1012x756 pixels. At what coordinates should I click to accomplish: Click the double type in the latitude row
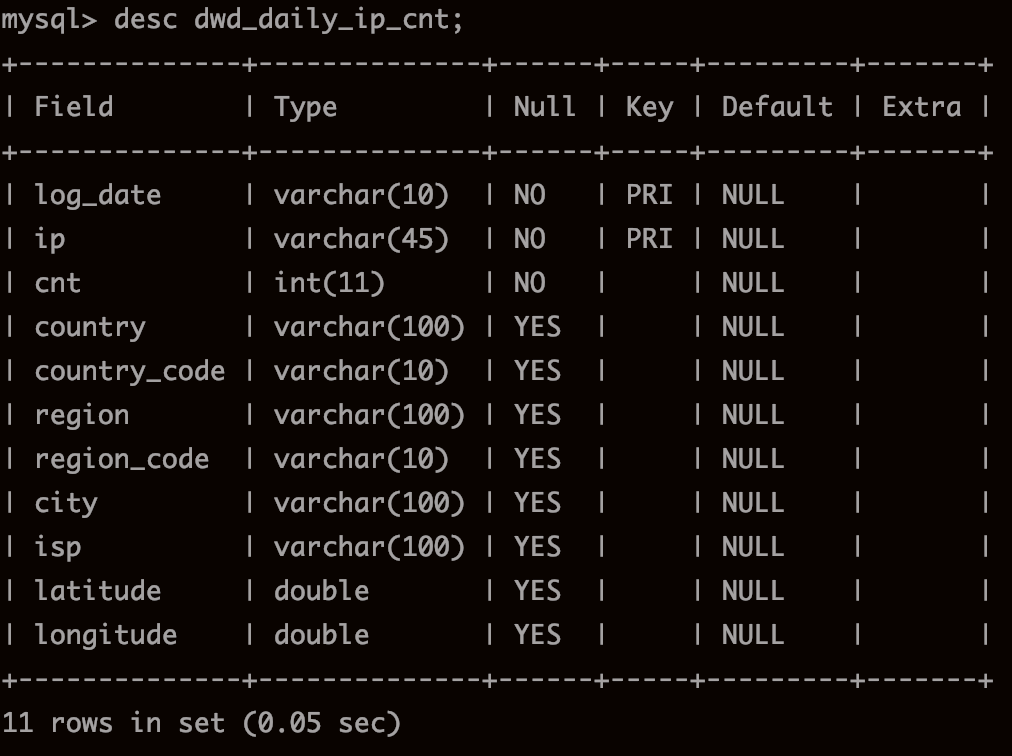point(321,591)
